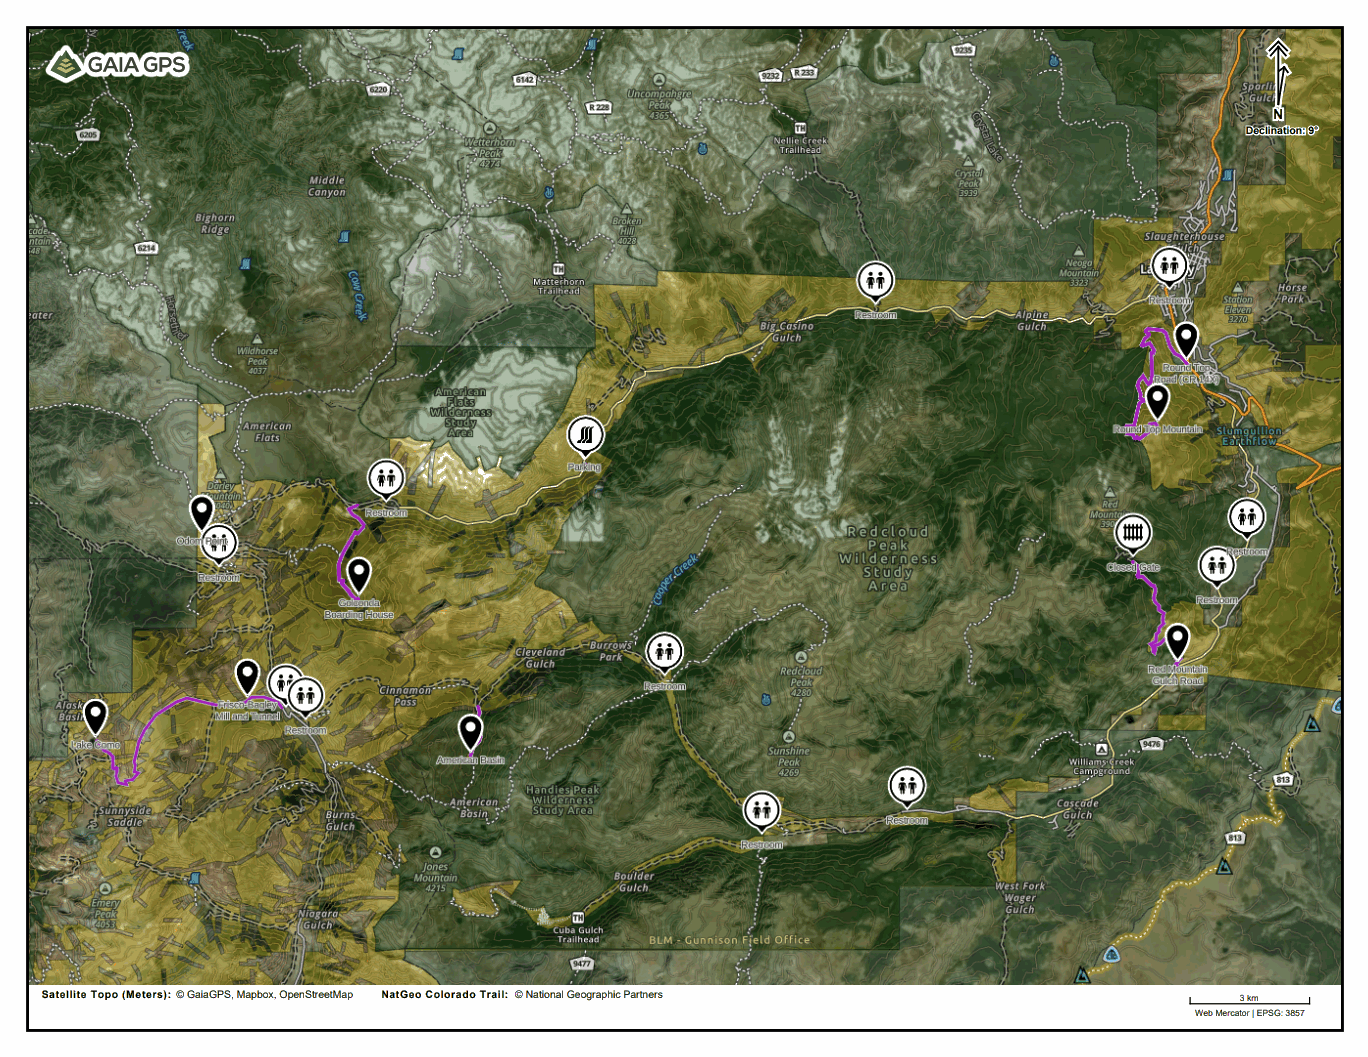
Task: Select the Frisco-Bagley Mill and Tunnel pin
Action: point(247,676)
